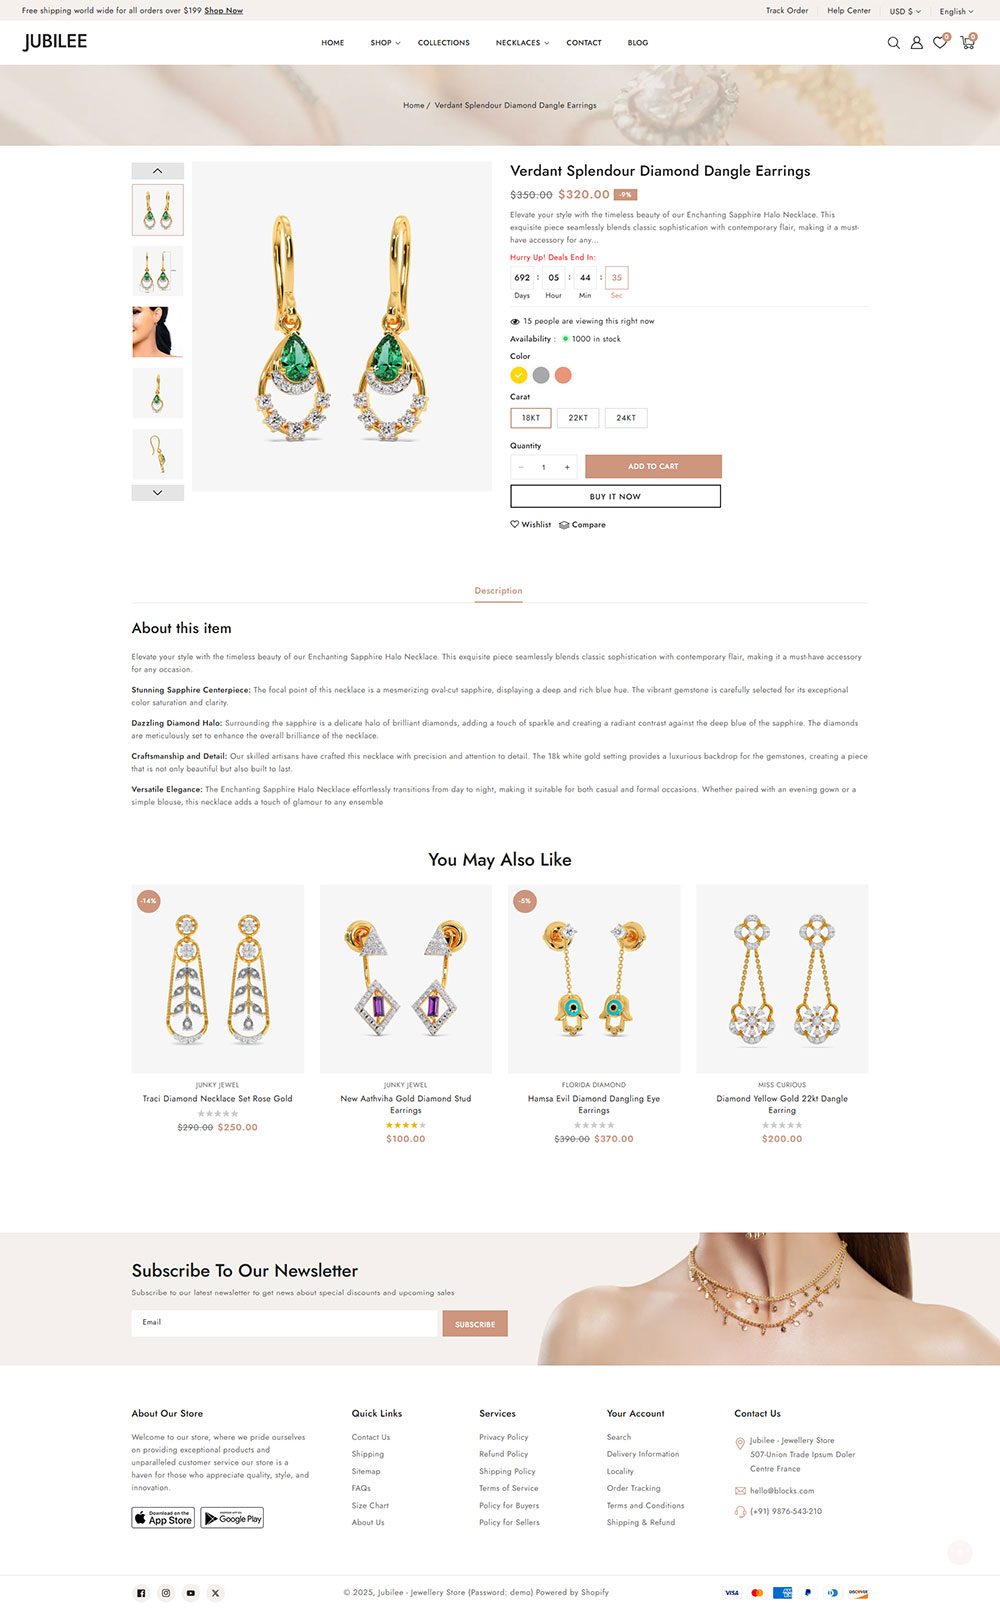Image resolution: width=1000 pixels, height=1614 pixels.
Task: Choose the yellow gold color swatch
Action: [519, 375]
